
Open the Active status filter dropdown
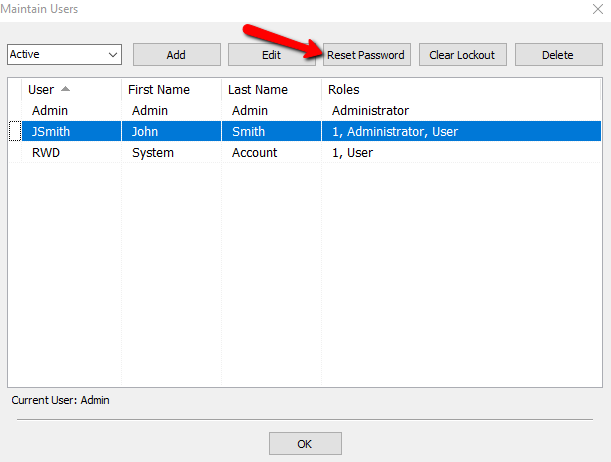(x=64, y=55)
